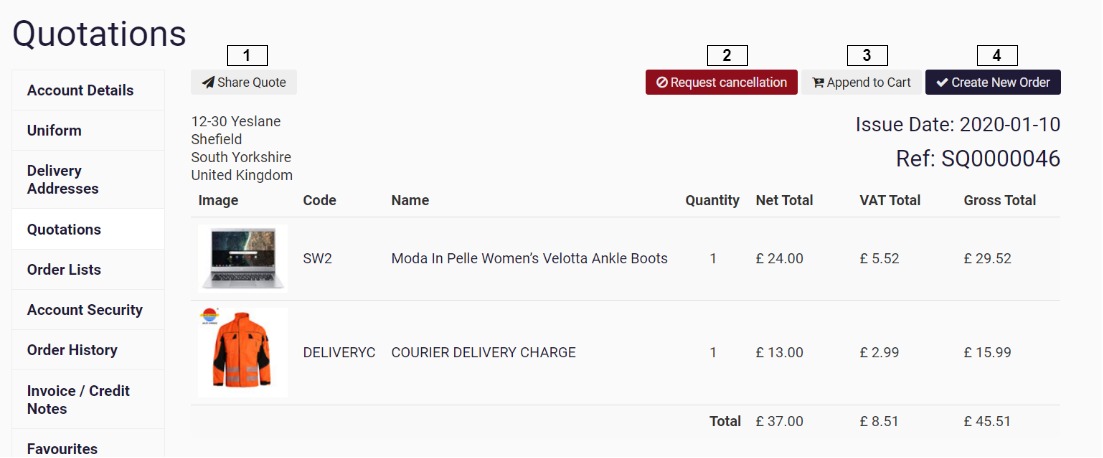Viewport: 1103px width, 458px height.
Task: Select Quotations in the sidebar menu
Action: 64,230
